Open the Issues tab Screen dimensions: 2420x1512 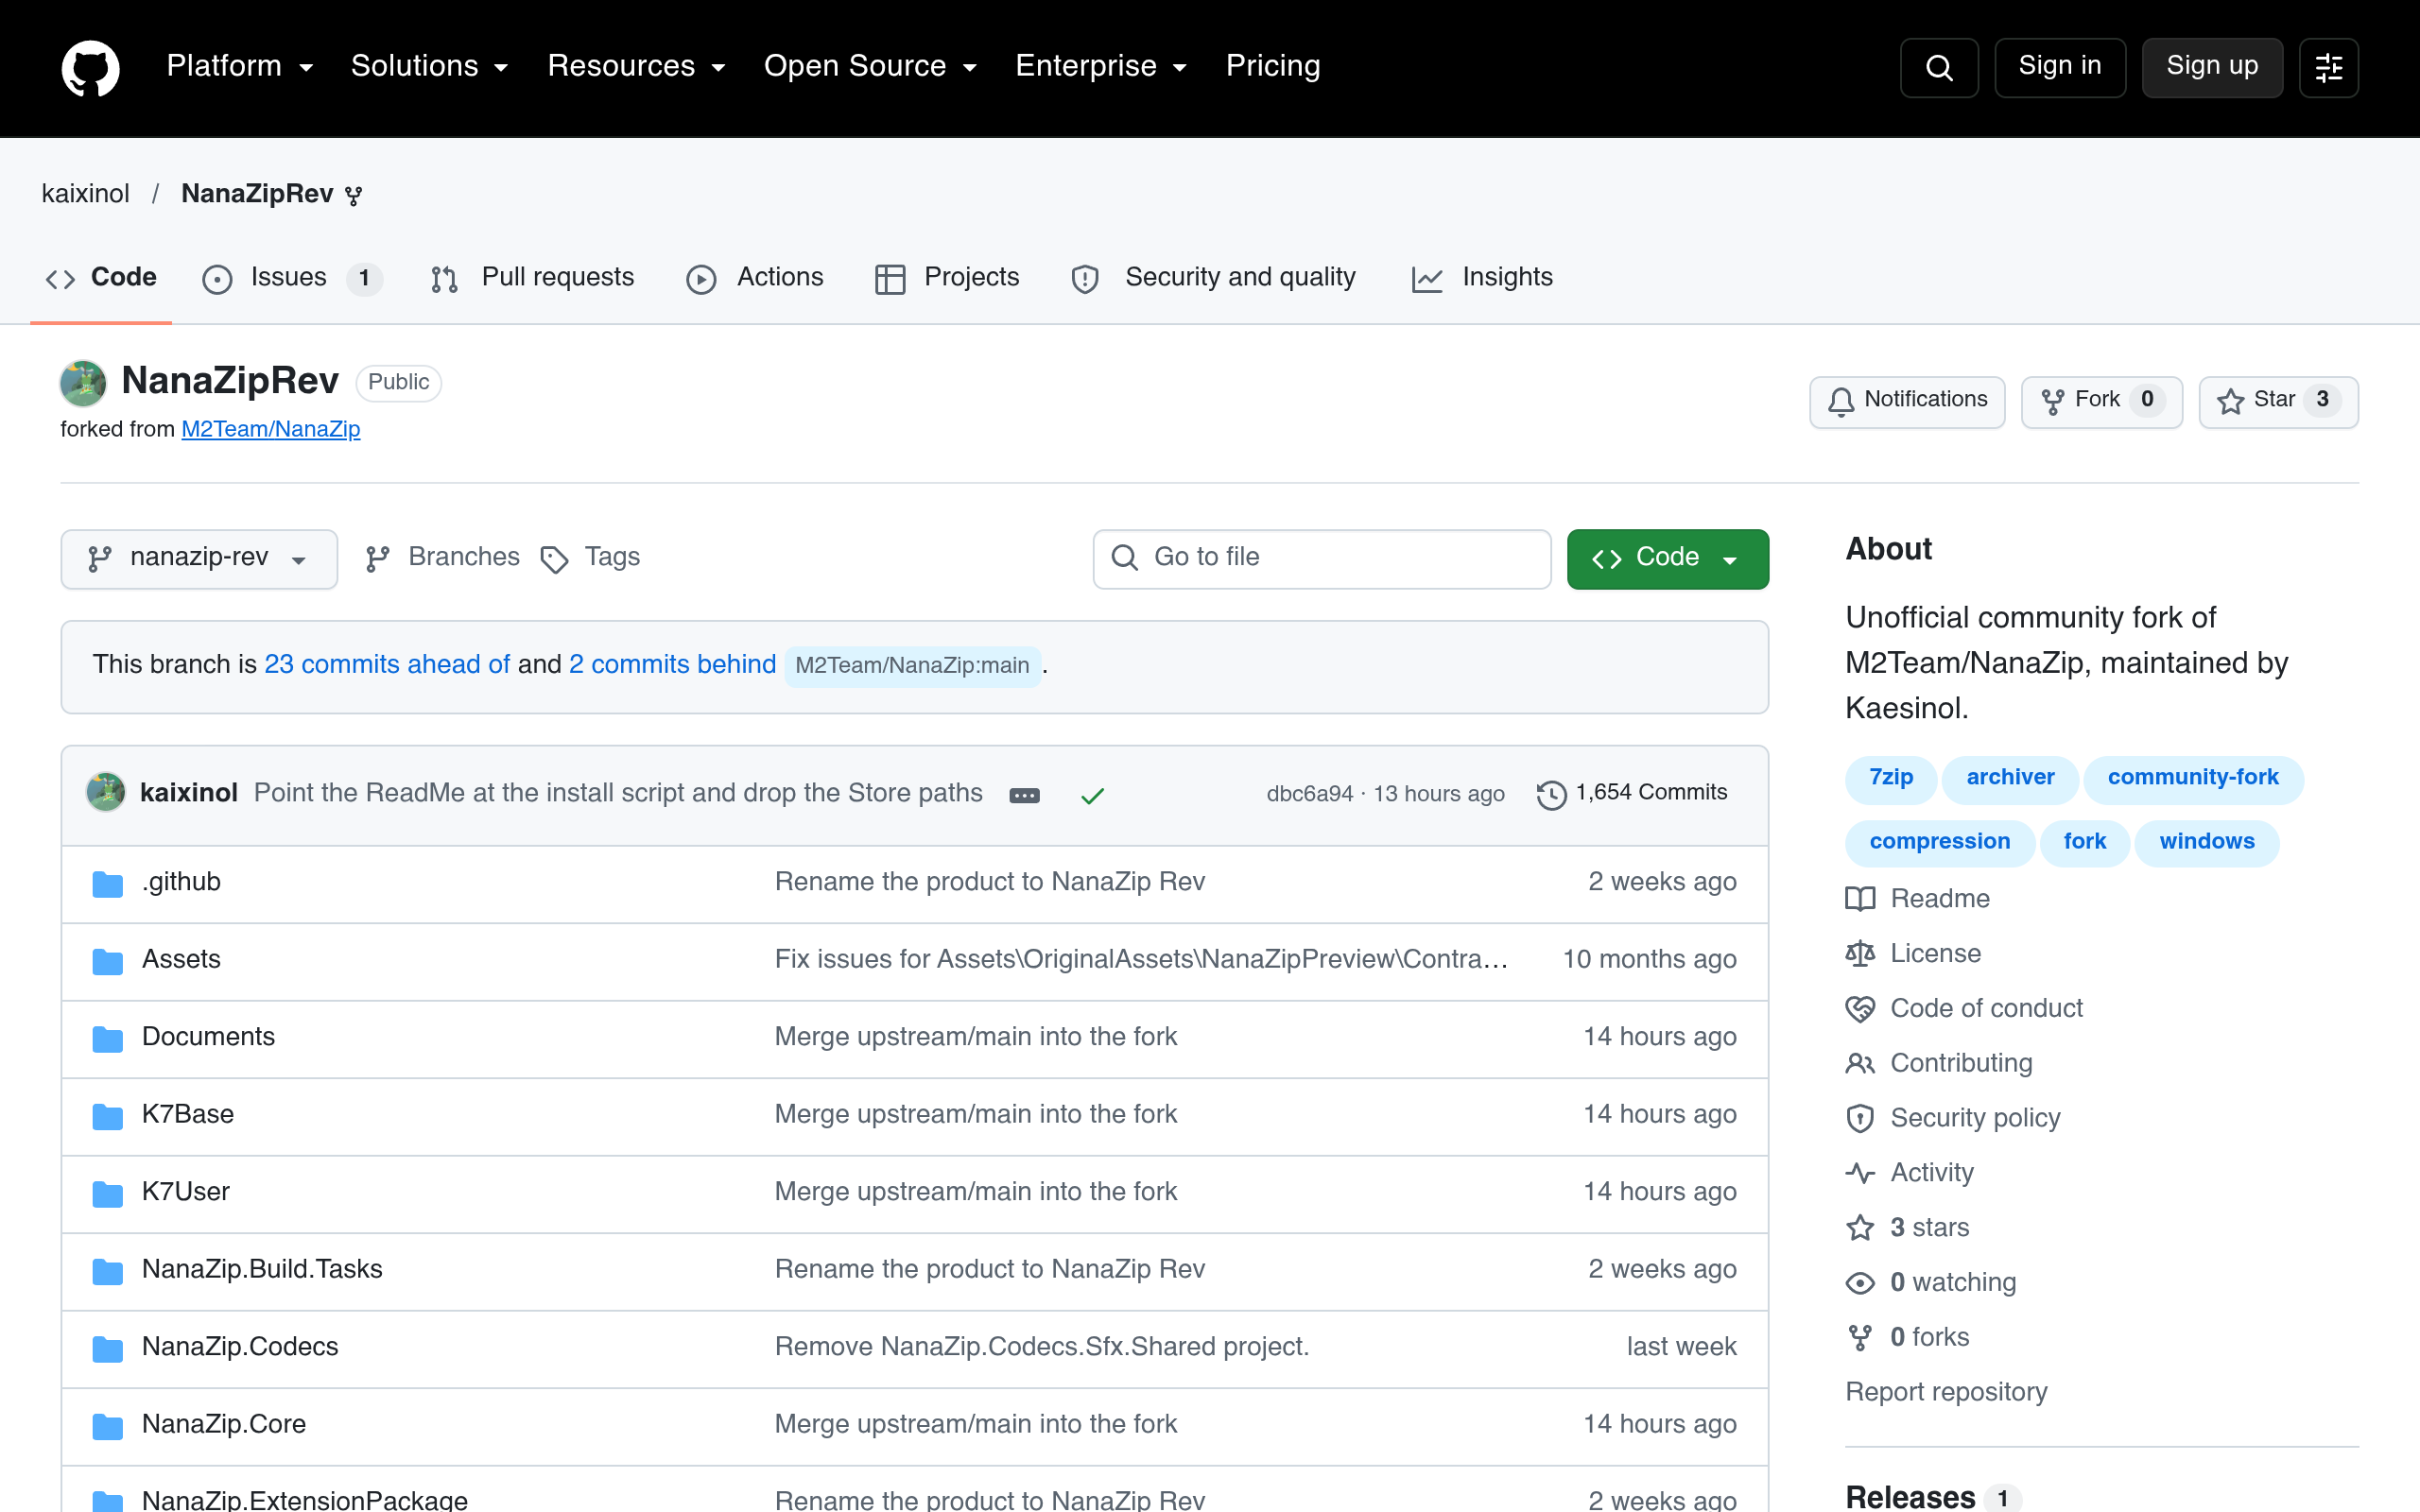291,278
